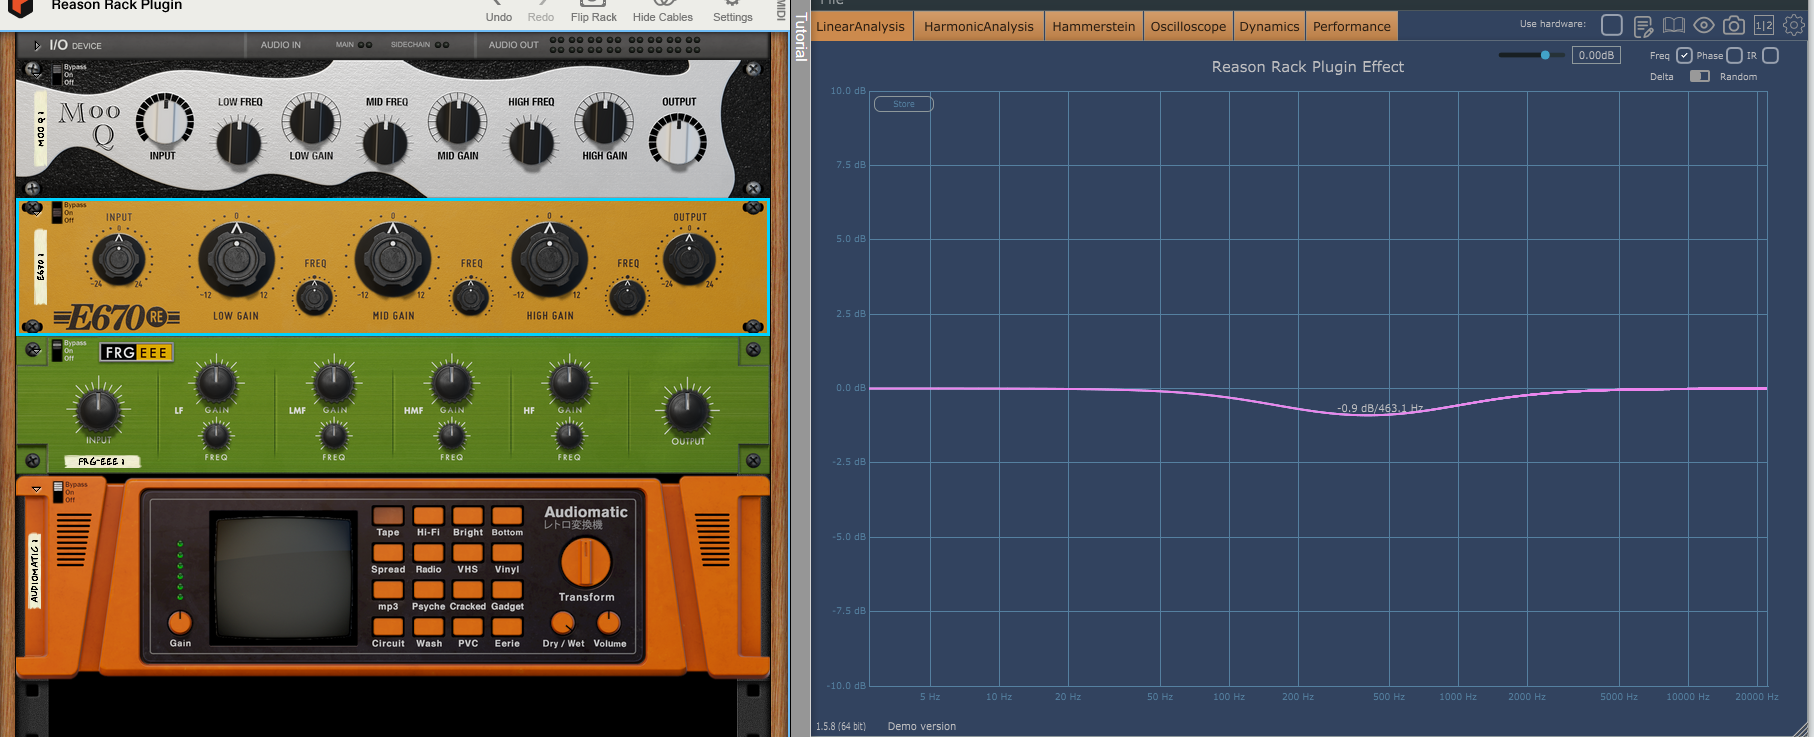
Task: Click the Moo Q OUTPUT knob
Action: tap(677, 140)
